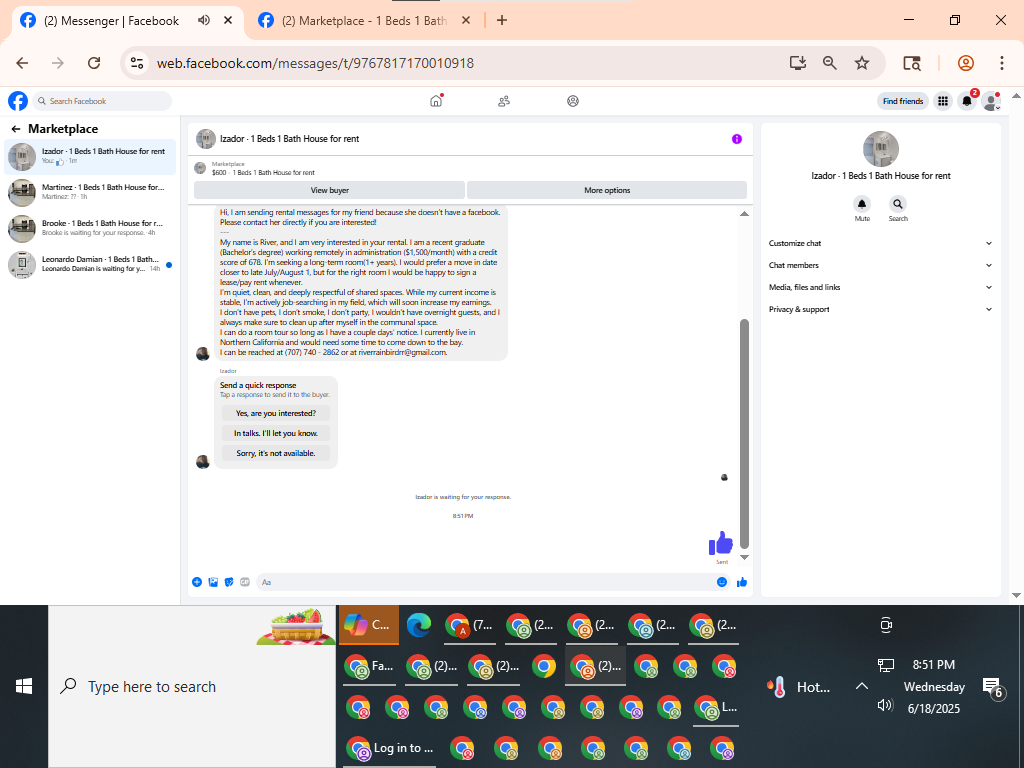
Task: Expand the Customize chat section
Action: (x=880, y=243)
